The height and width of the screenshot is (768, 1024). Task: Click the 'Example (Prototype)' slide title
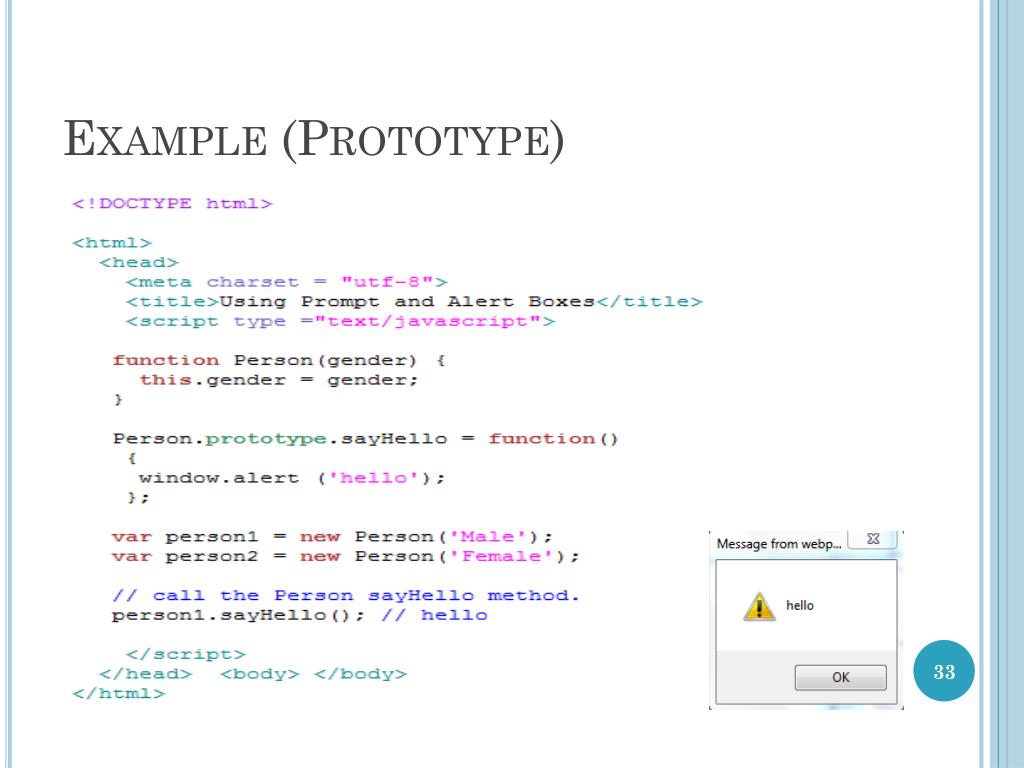click(313, 139)
